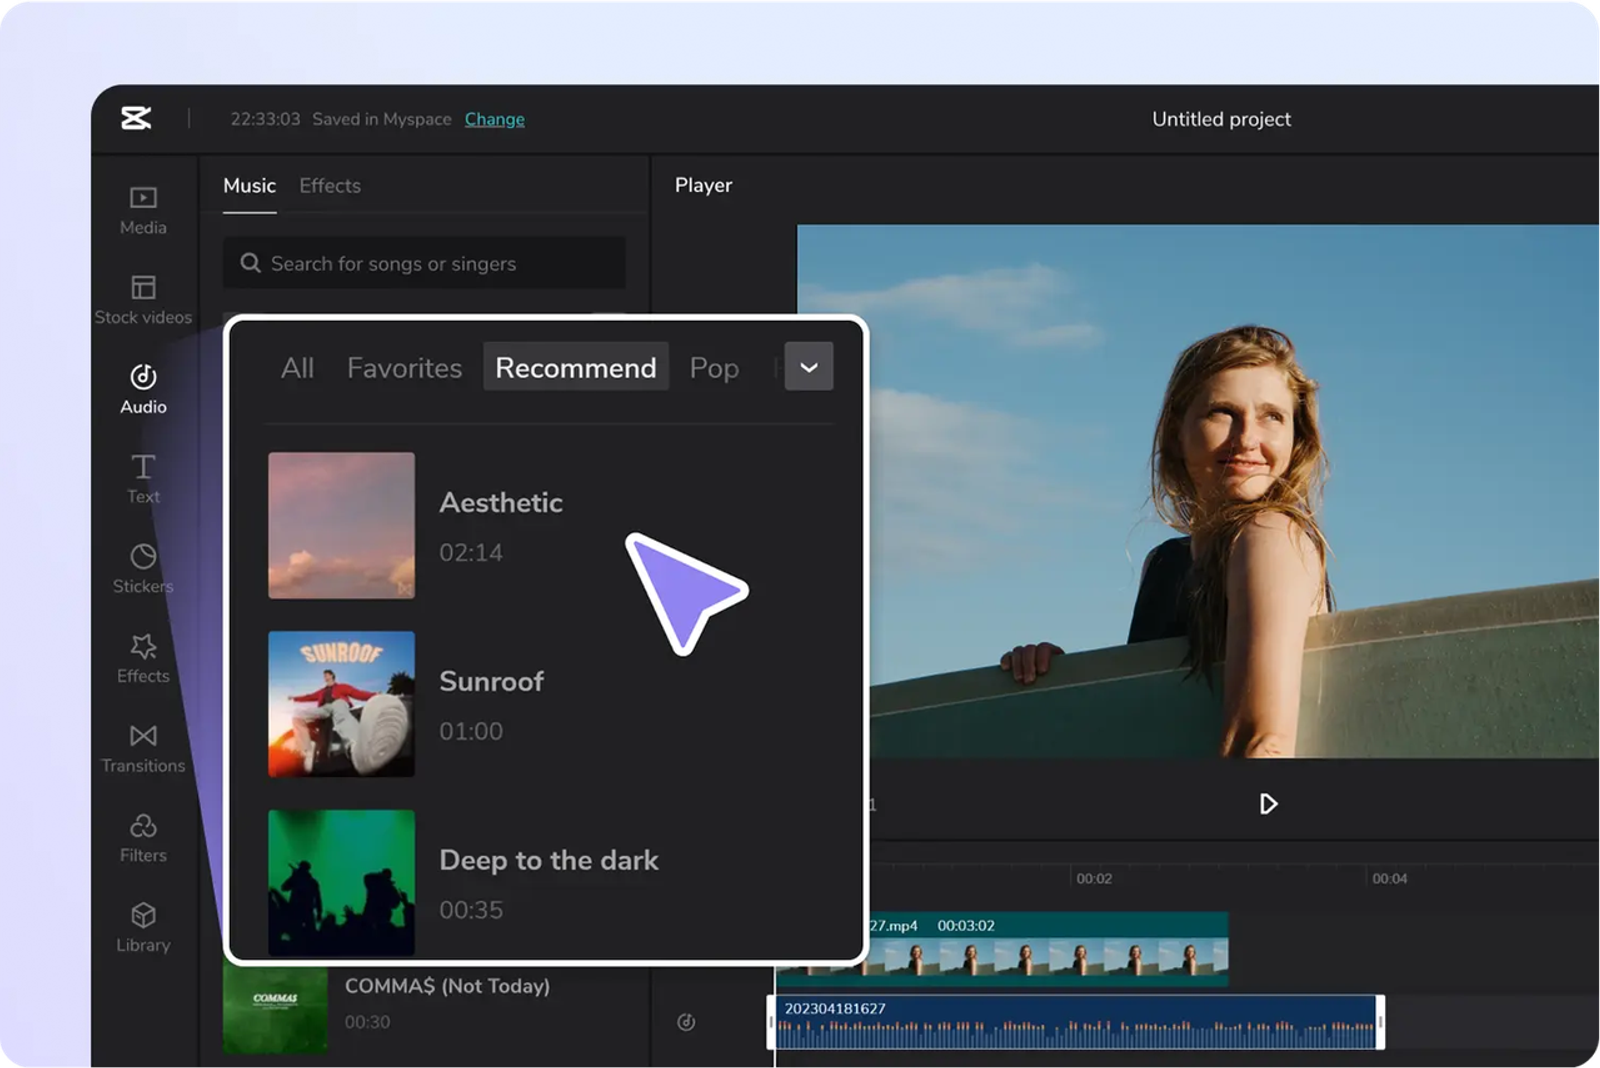Open the Library panel
The width and height of the screenshot is (1600, 1068).
143,928
